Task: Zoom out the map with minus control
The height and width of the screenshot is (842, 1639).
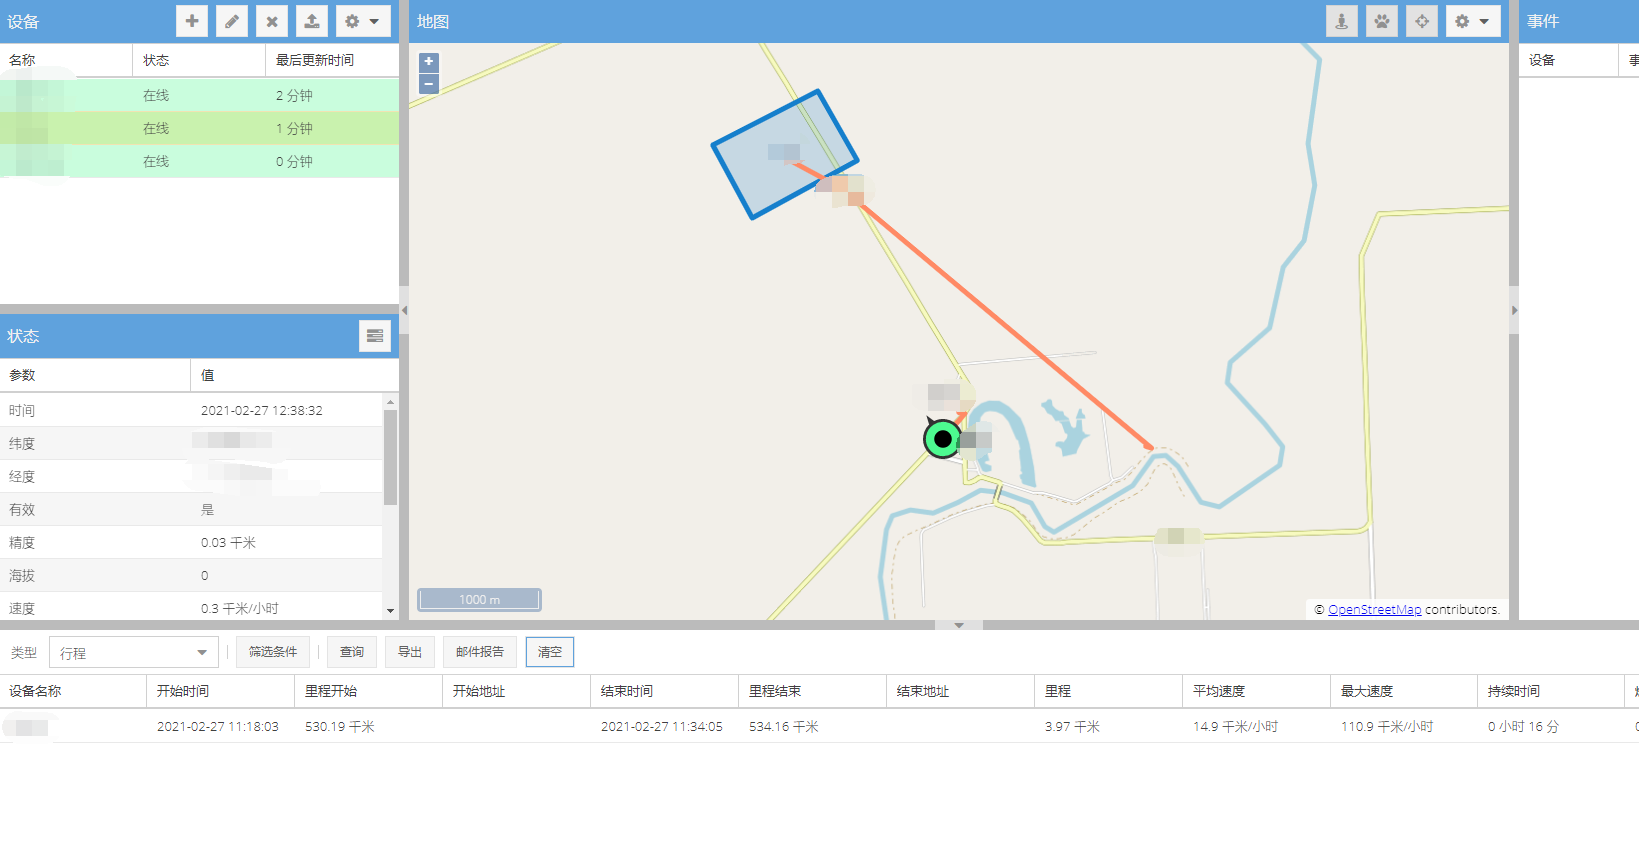Action: tap(429, 84)
